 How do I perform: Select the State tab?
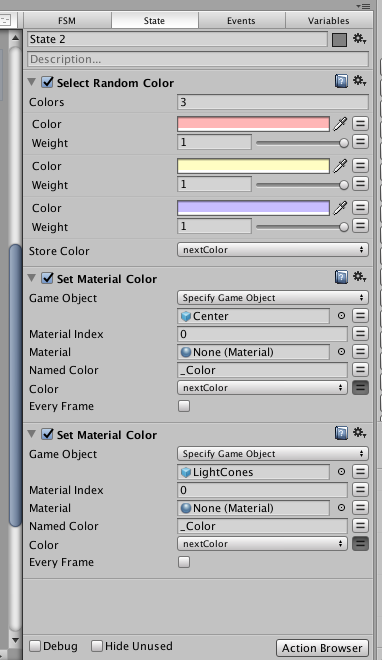pyautogui.click(x=154, y=20)
